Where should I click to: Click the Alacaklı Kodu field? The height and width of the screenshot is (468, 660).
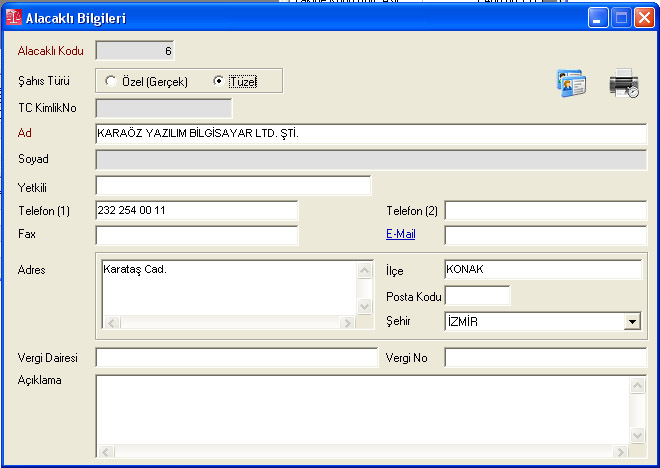pyautogui.click(x=135, y=51)
